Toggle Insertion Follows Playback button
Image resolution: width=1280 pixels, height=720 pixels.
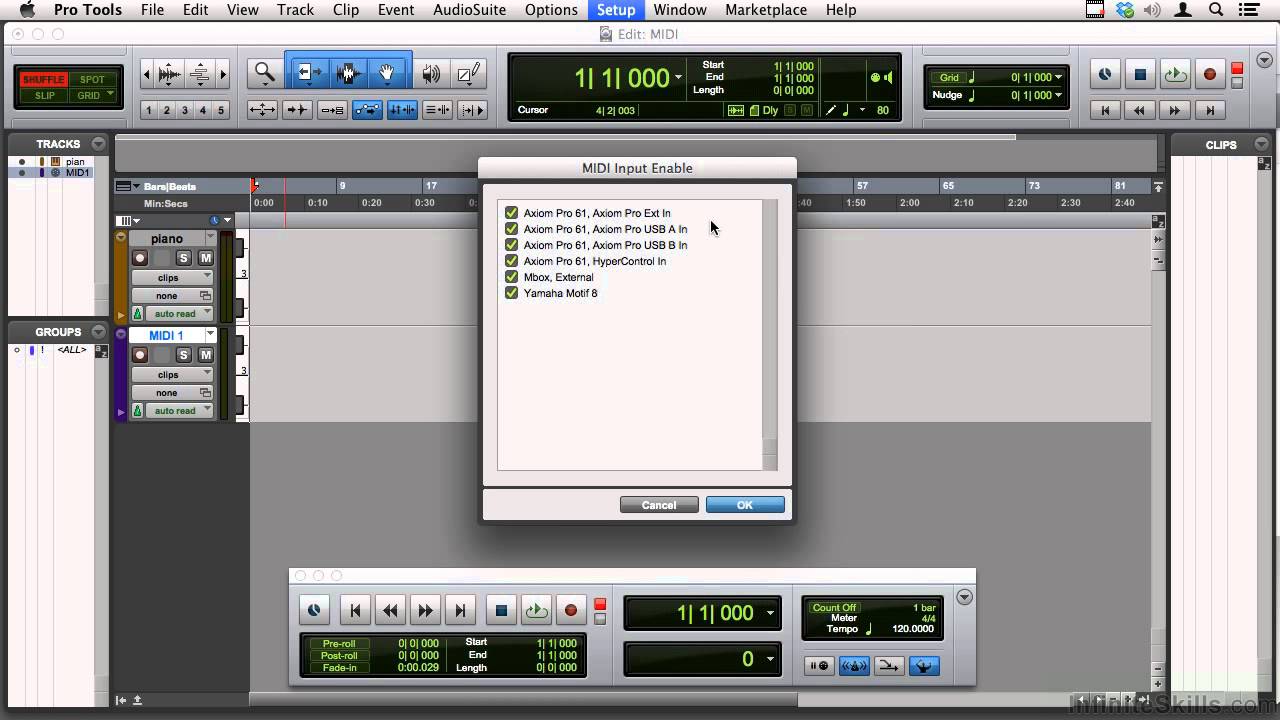point(472,110)
